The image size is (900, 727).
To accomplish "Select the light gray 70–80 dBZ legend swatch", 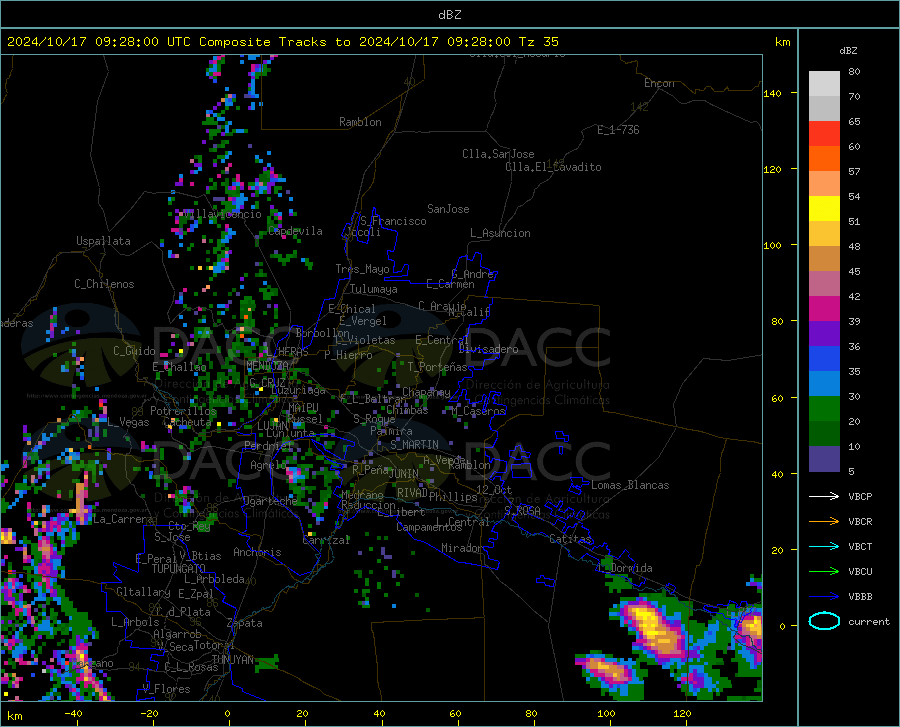I will [824, 84].
